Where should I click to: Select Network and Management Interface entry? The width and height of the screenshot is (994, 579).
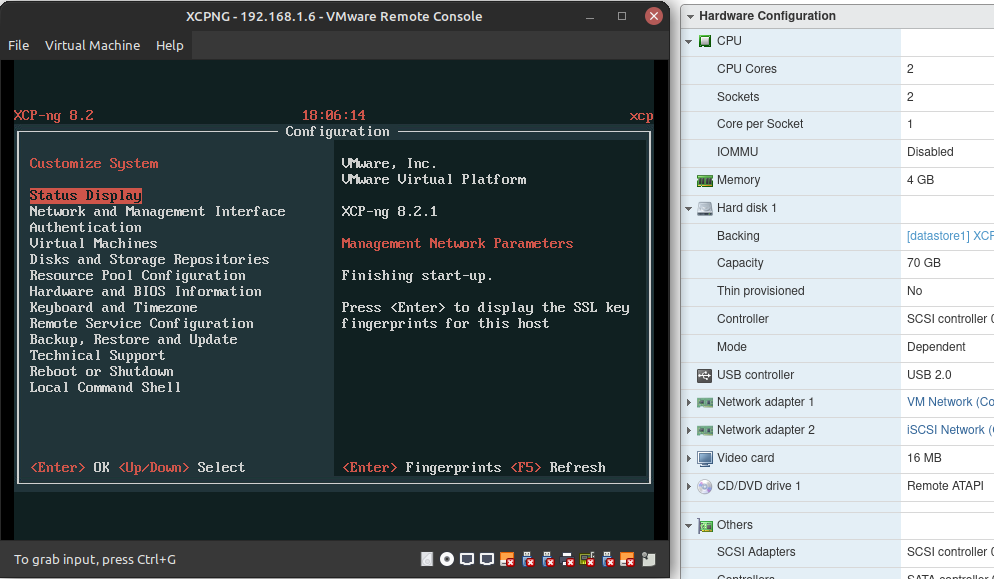pos(157,212)
